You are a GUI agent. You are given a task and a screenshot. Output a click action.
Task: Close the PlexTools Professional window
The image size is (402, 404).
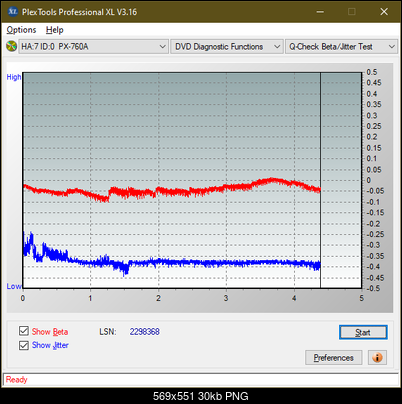384,12
